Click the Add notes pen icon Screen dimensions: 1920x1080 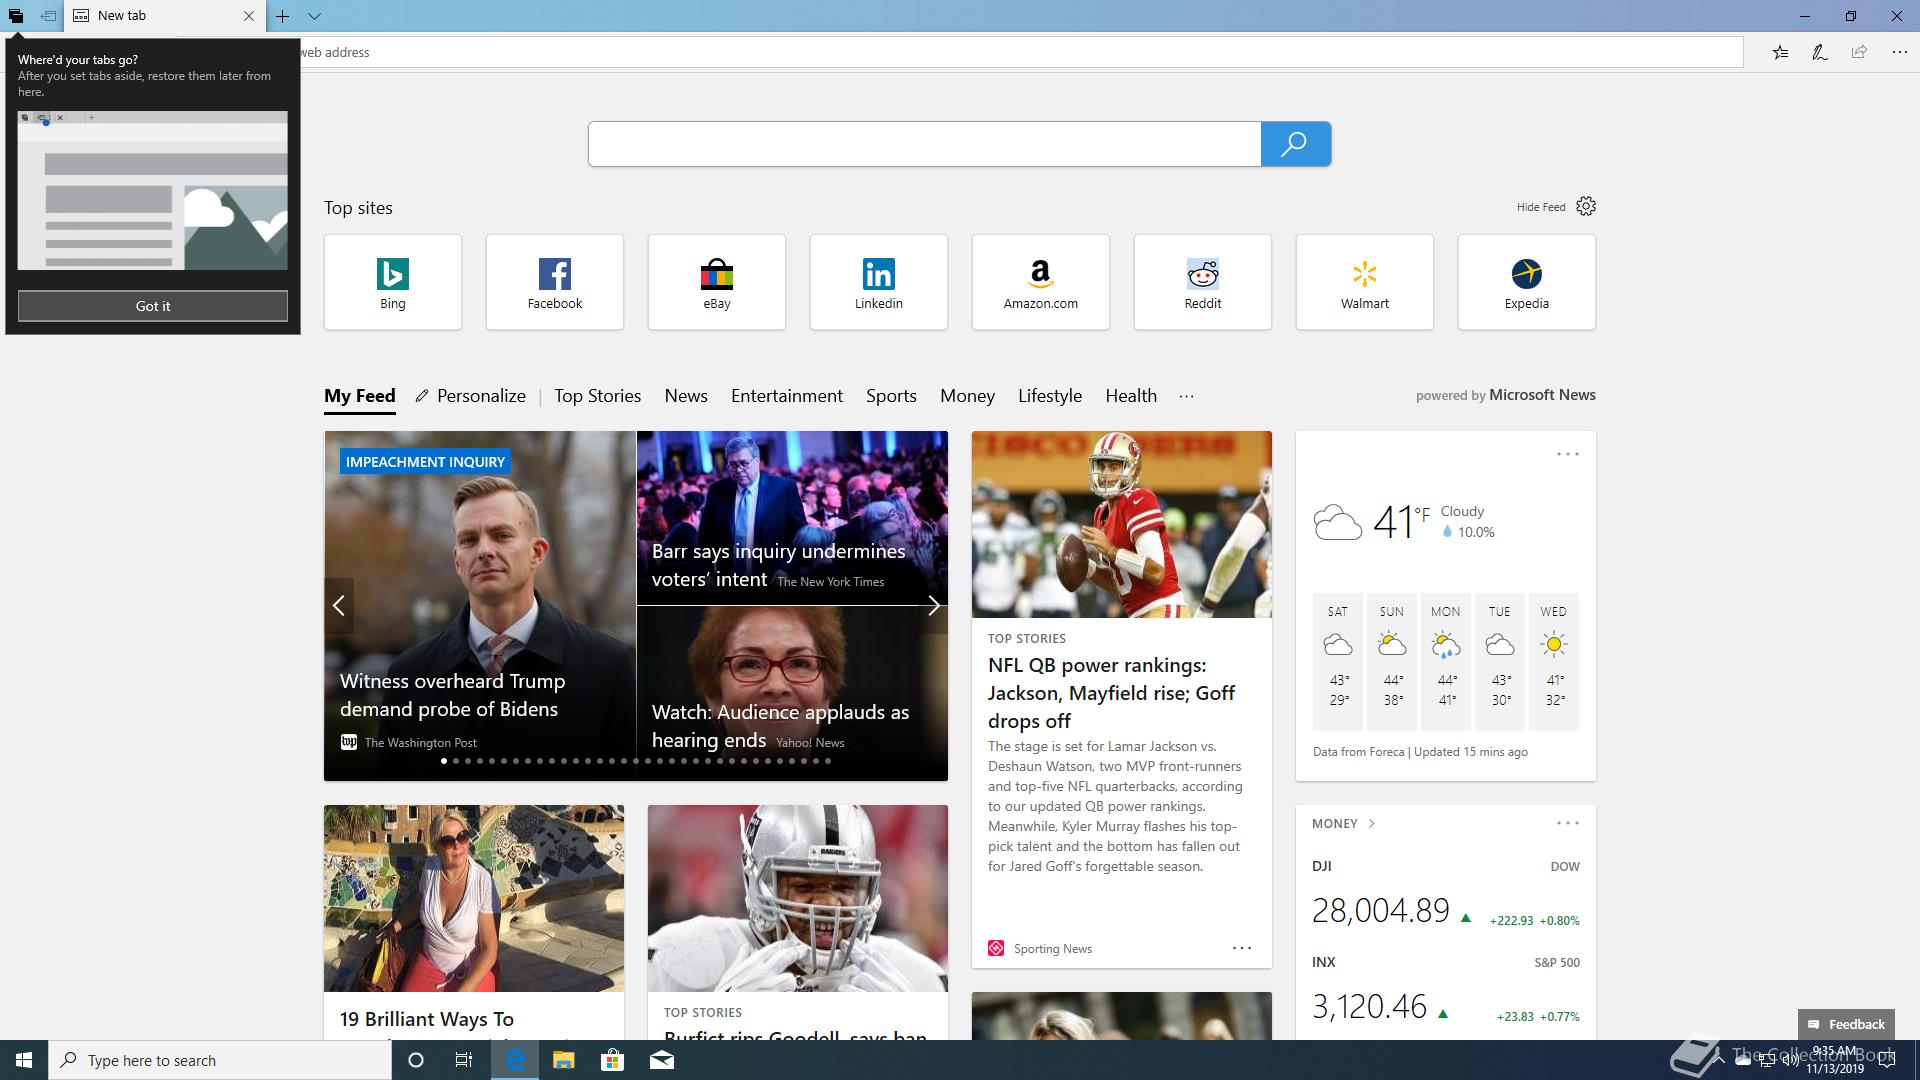point(1820,52)
